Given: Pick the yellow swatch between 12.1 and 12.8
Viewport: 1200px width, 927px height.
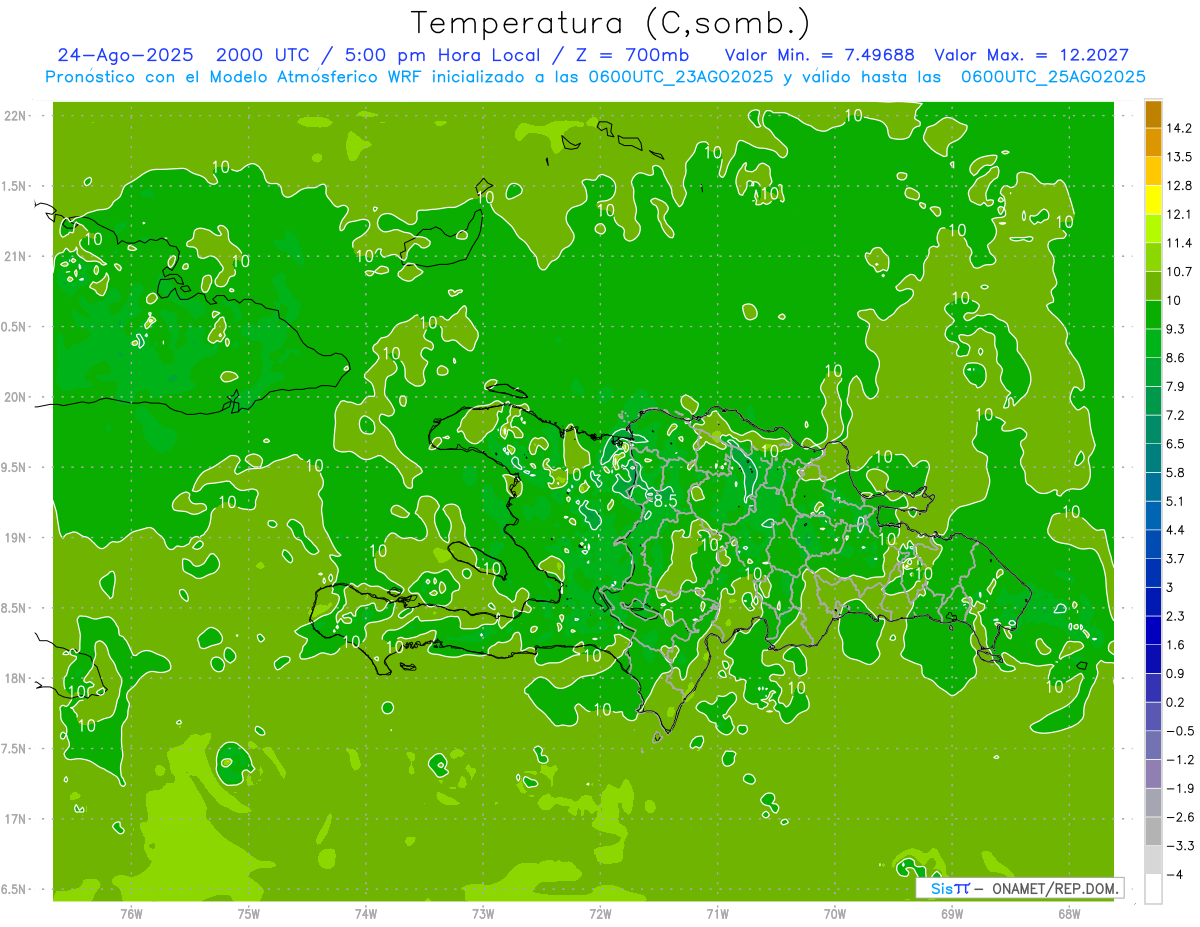Looking at the screenshot, I should [1153, 200].
